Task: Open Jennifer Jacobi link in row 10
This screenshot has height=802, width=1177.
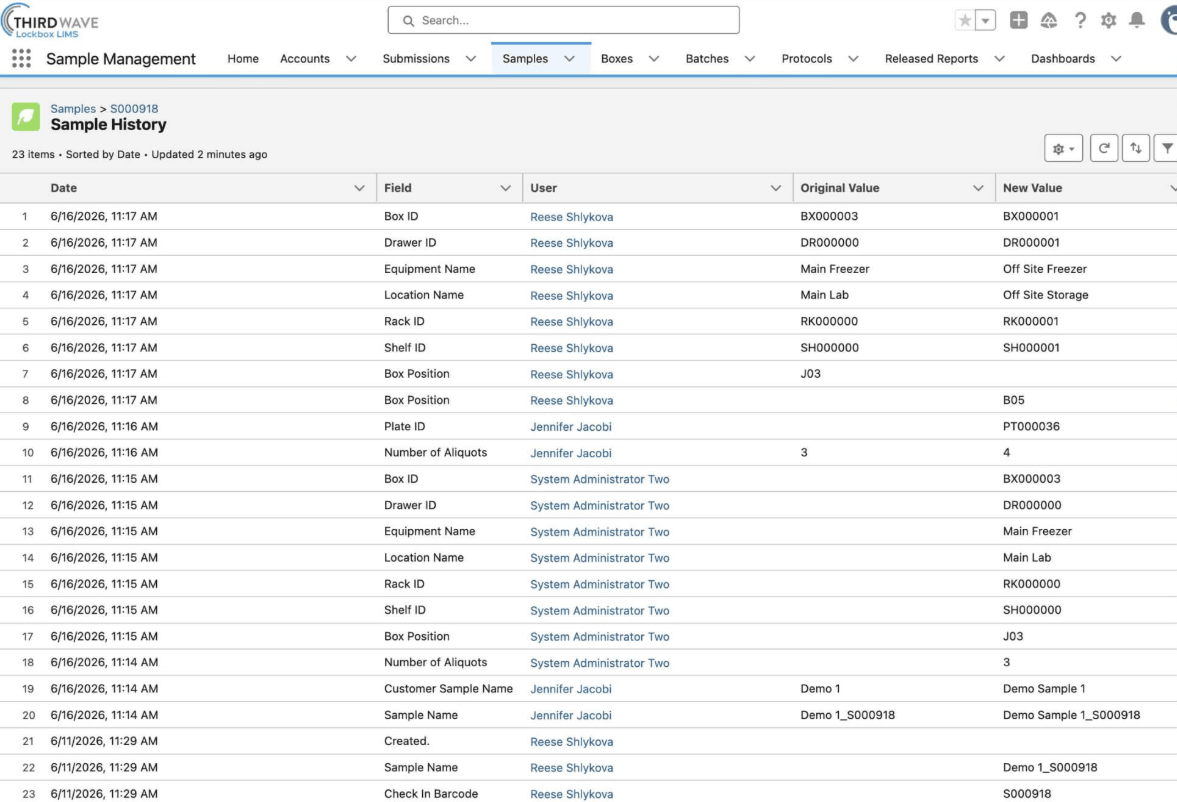Action: (x=570, y=453)
